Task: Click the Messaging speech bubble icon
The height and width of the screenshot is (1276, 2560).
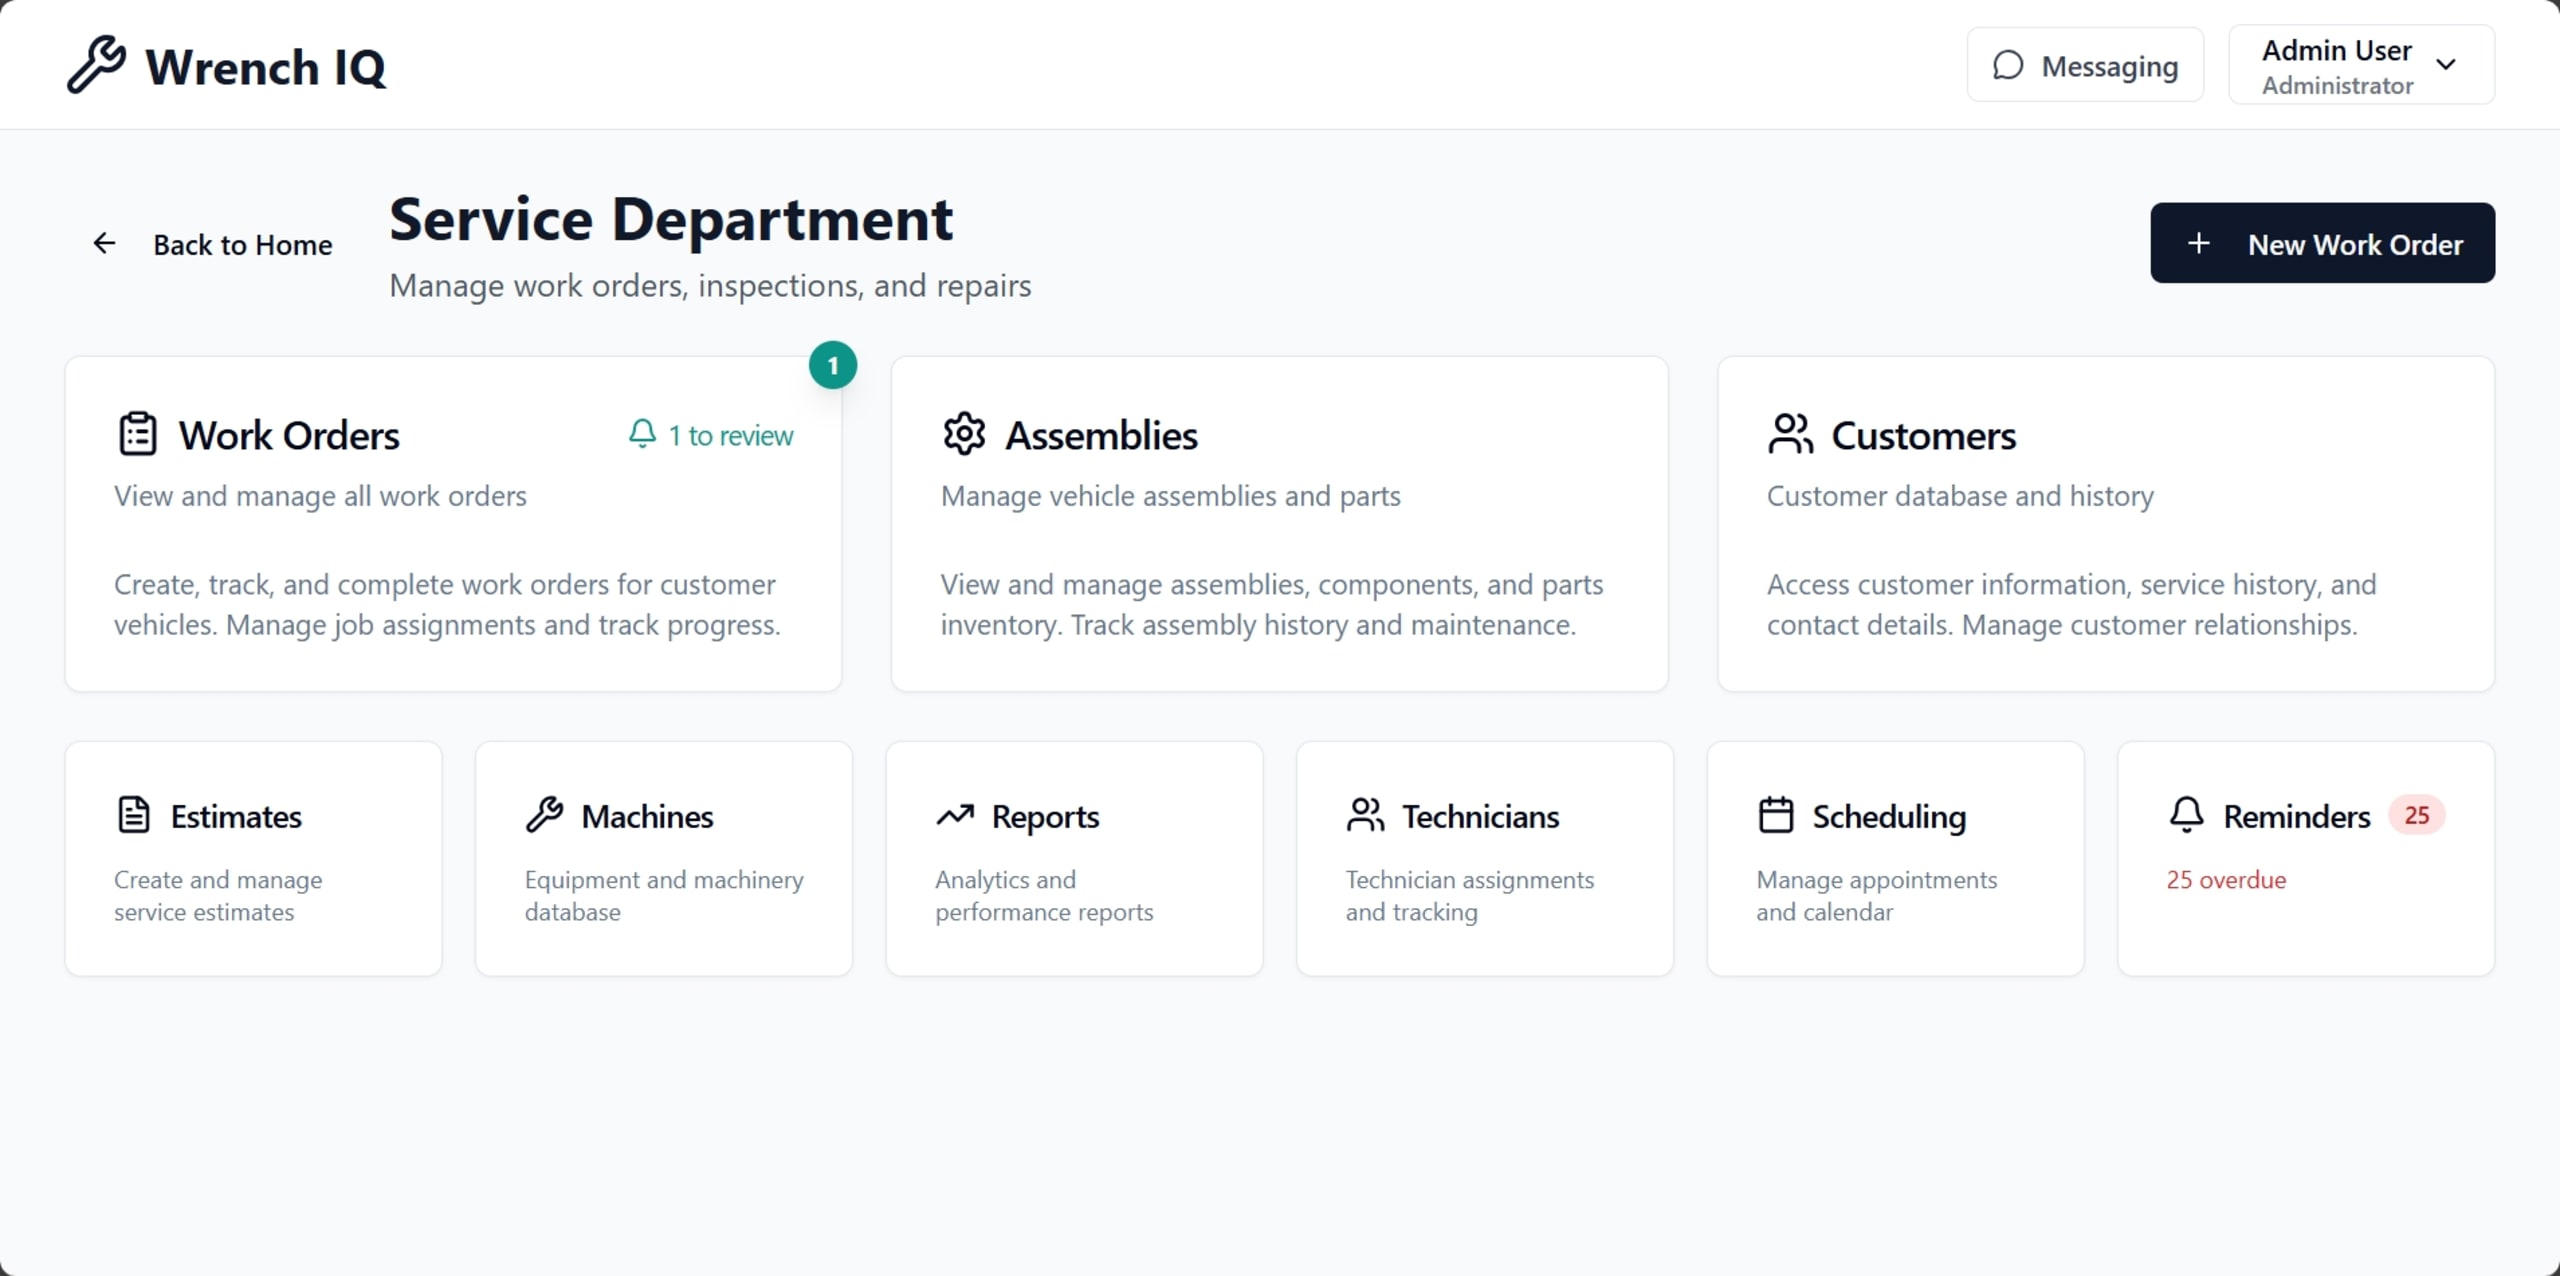Action: pyautogui.click(x=2008, y=65)
